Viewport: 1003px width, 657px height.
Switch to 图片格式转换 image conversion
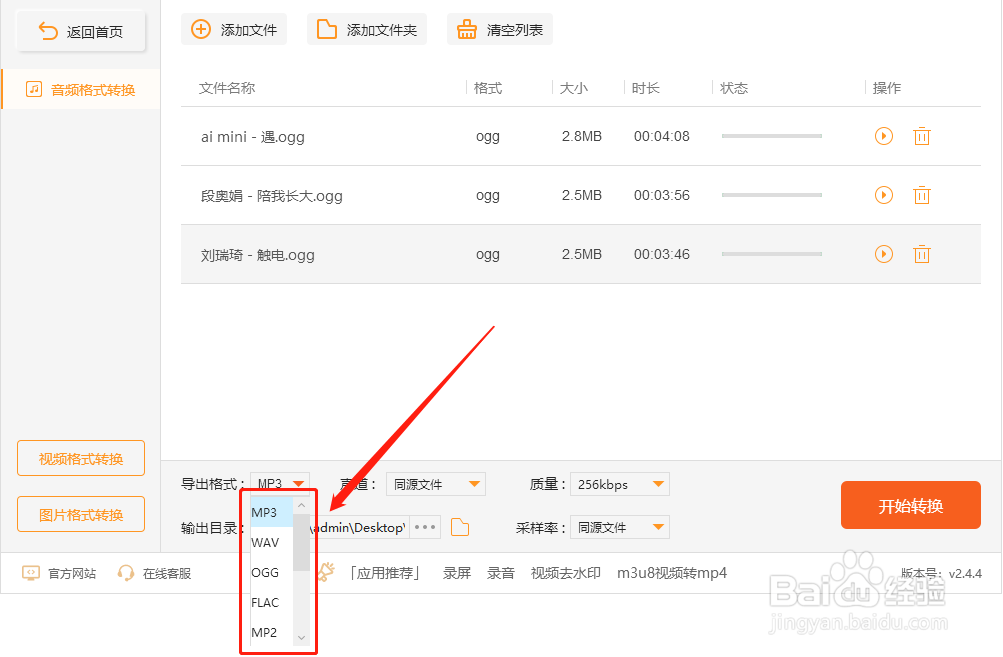point(80,514)
